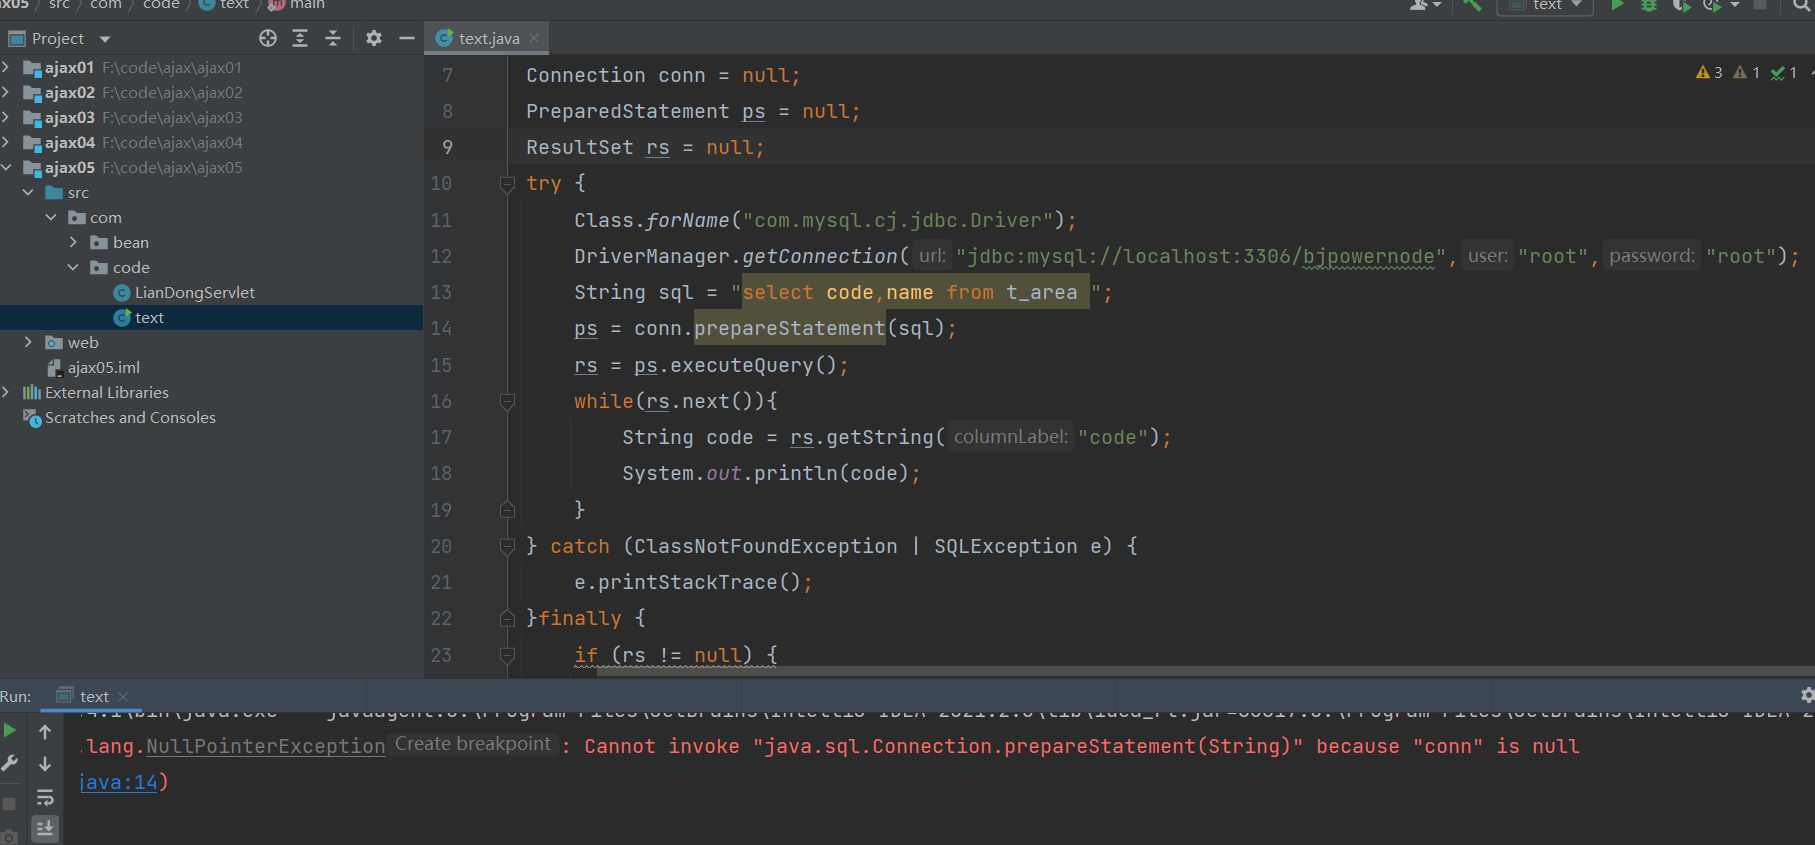
Task: Select the text tab in the Run panel
Action: click(94, 696)
